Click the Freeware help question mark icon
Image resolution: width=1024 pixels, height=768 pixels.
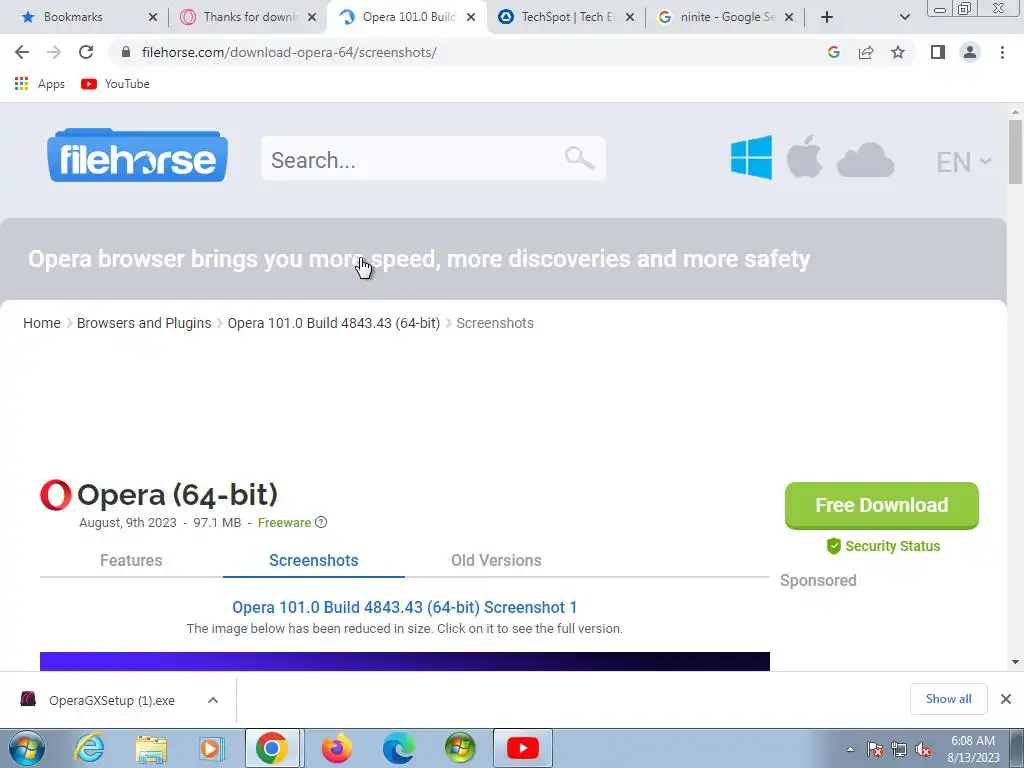(x=321, y=522)
